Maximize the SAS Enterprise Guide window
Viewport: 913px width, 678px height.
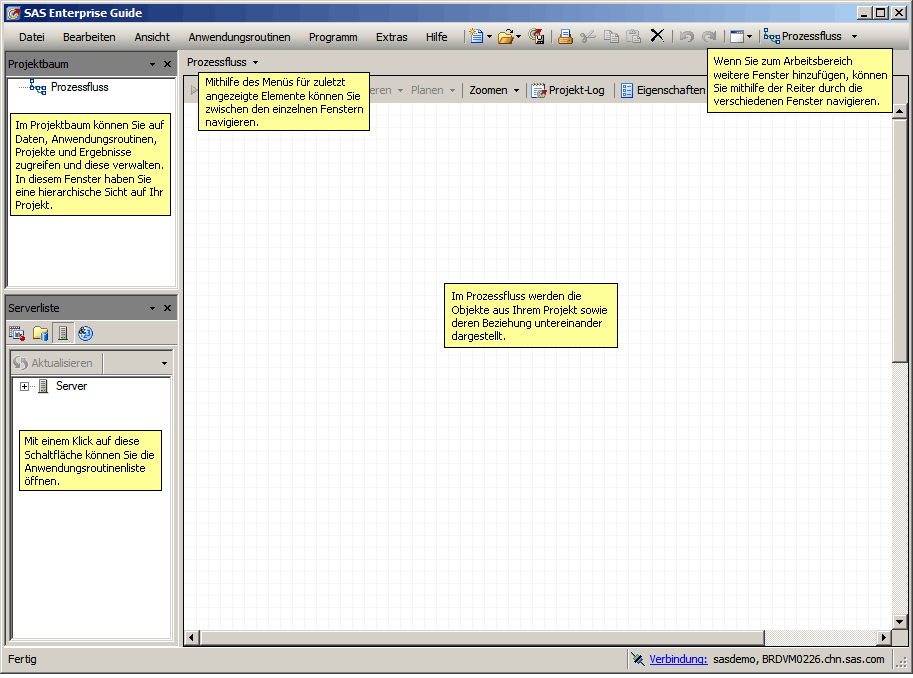pos(881,13)
